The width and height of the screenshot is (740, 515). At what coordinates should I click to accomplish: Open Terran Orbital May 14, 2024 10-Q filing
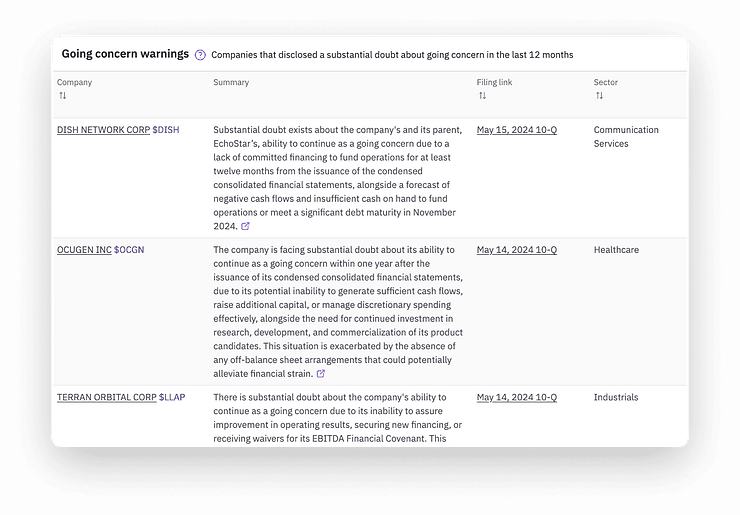[516, 398]
